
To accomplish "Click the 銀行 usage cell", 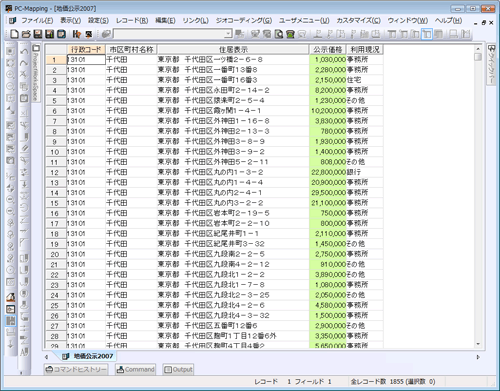I will pos(365,172).
